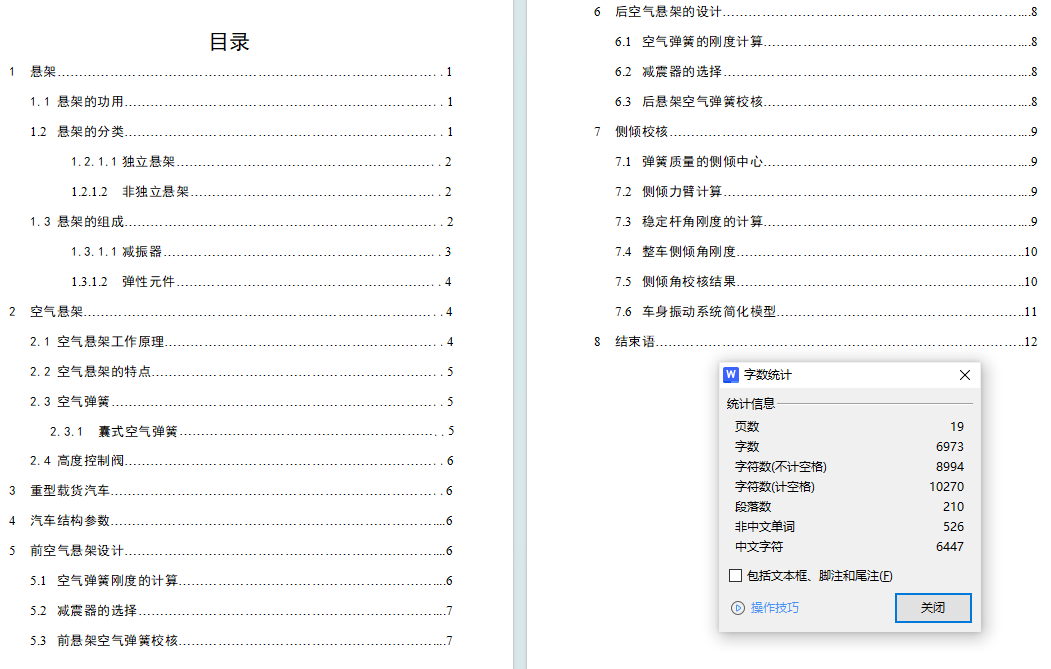Click TOC entry 5.3 前悬架空气弹簧校核
Screen dimensions: 1051x669
click(x=241, y=641)
